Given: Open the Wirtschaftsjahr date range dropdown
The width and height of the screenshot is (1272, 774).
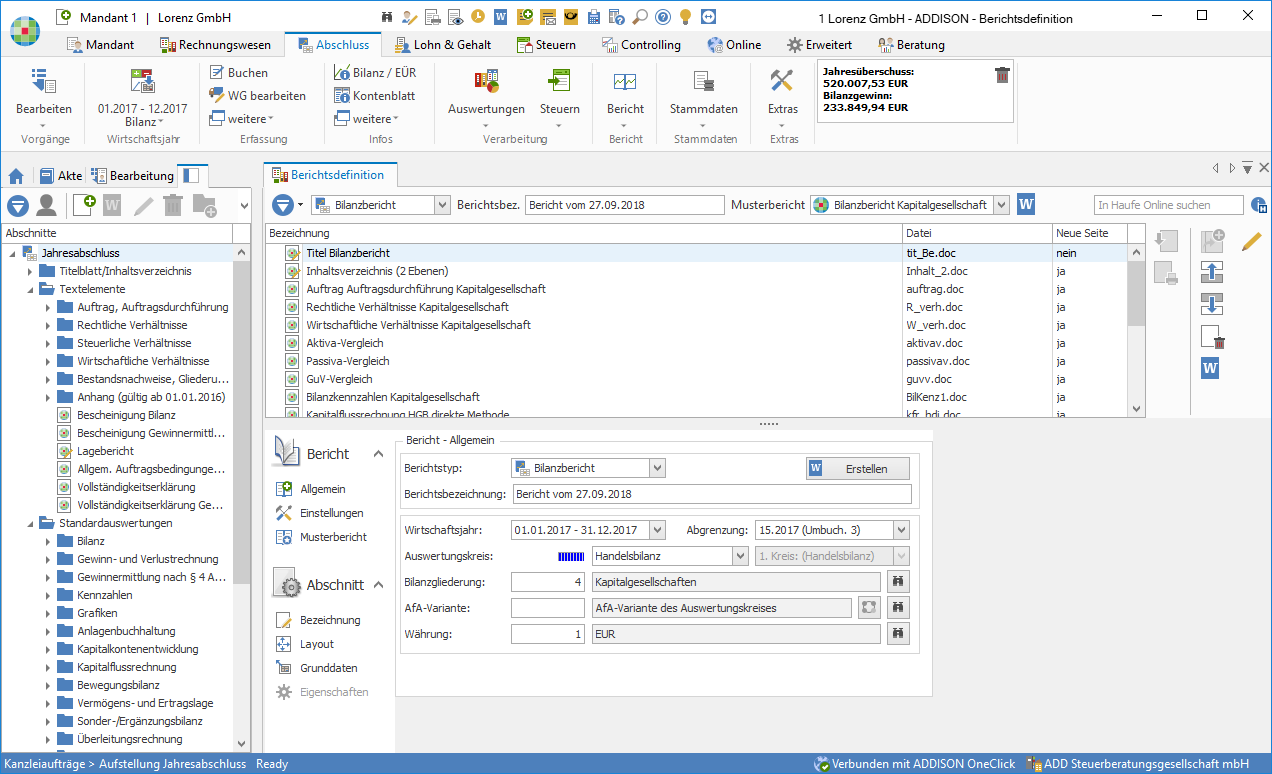Looking at the screenshot, I should 657,530.
